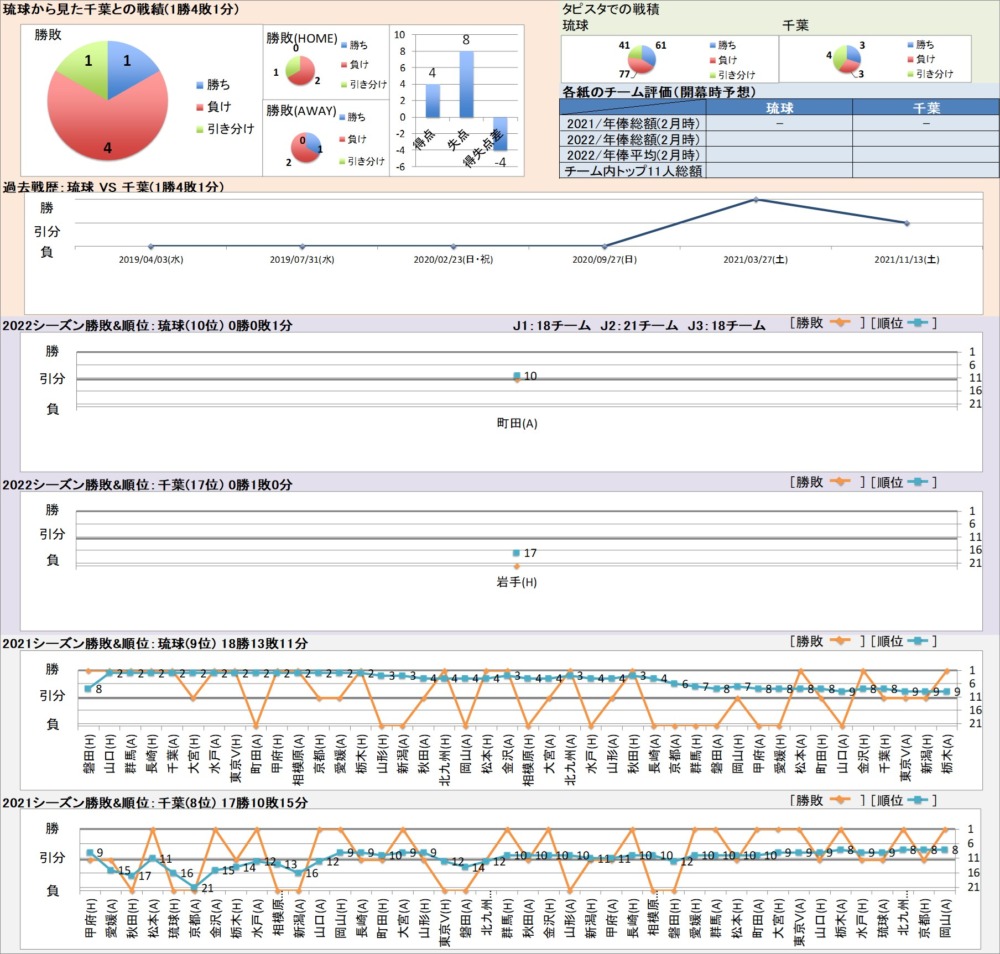This screenshot has width=1000, height=954.
Task: Click the 2021/03/27 win point on history line
Action: click(x=756, y=200)
